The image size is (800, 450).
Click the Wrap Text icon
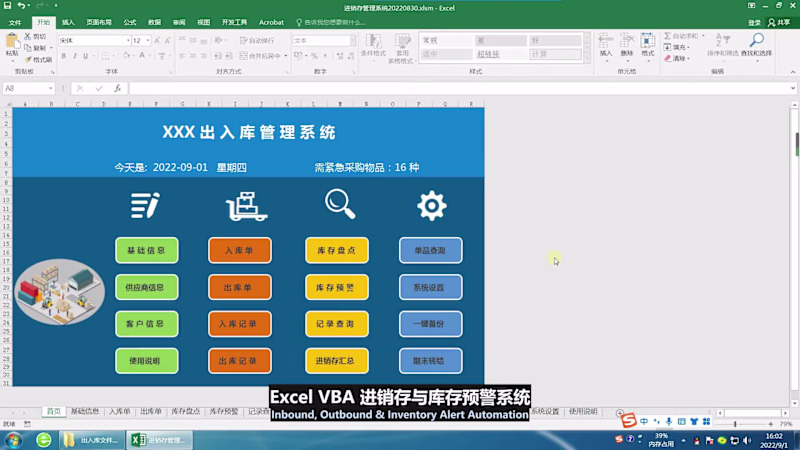(243, 40)
